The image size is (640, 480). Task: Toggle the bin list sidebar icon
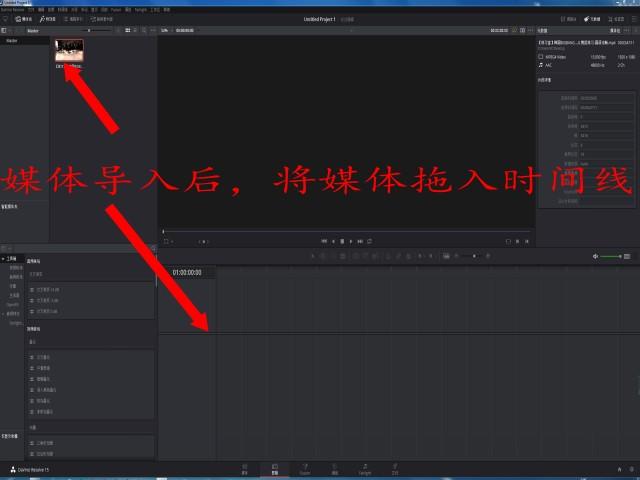4,31
